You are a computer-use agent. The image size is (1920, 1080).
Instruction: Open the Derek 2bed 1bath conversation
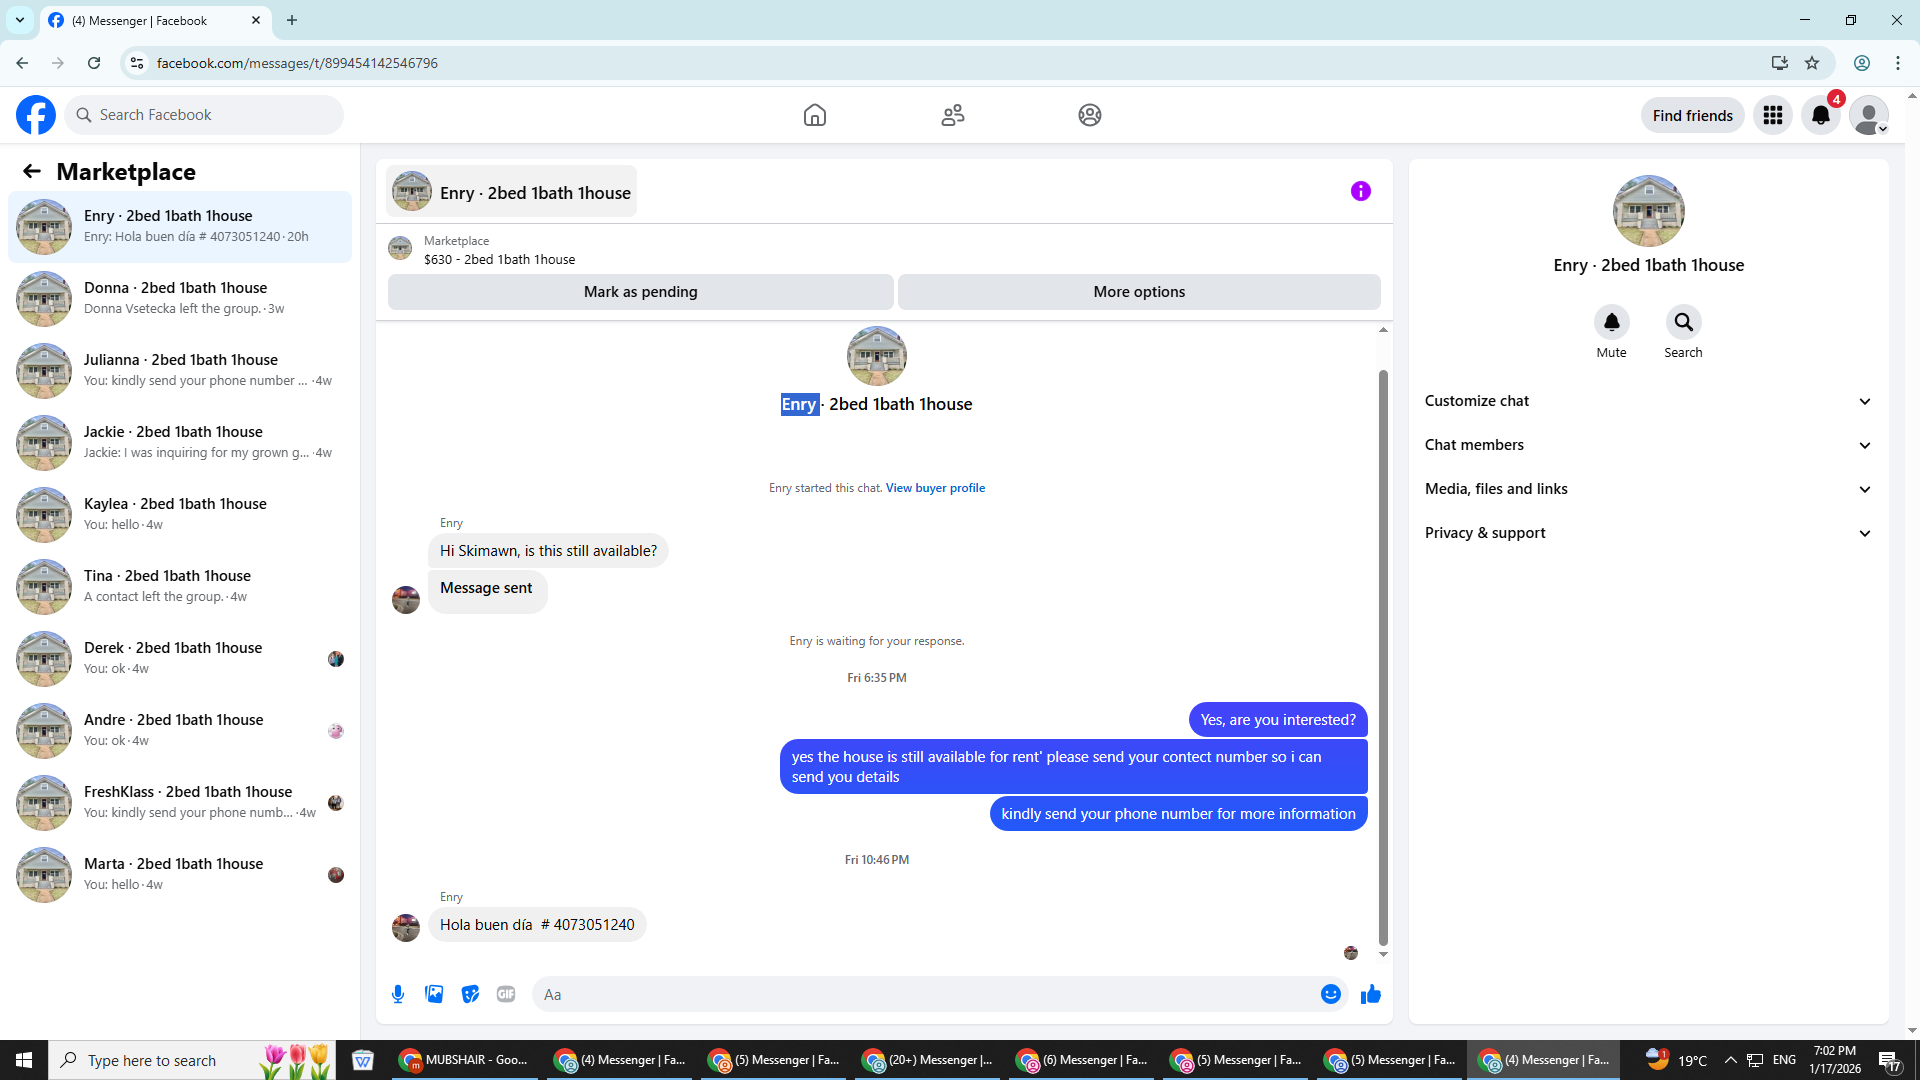(181, 657)
